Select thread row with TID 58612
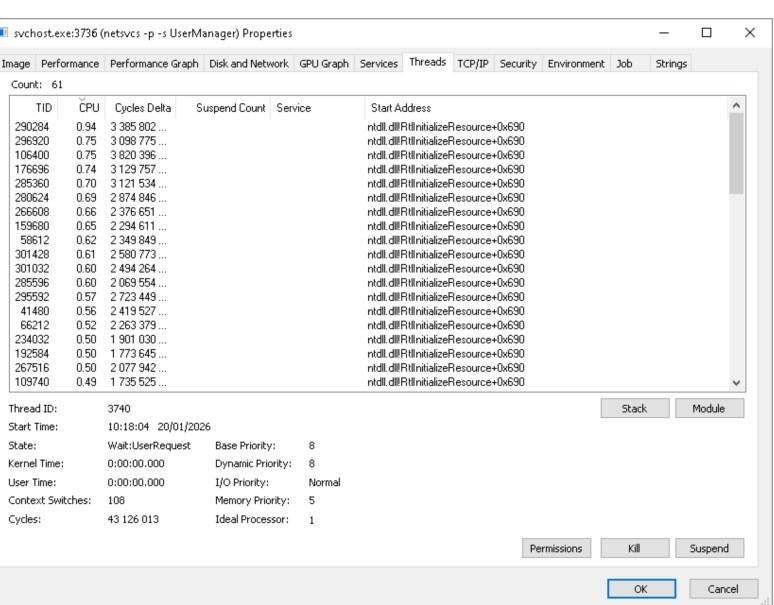774x605 pixels. coord(368,240)
